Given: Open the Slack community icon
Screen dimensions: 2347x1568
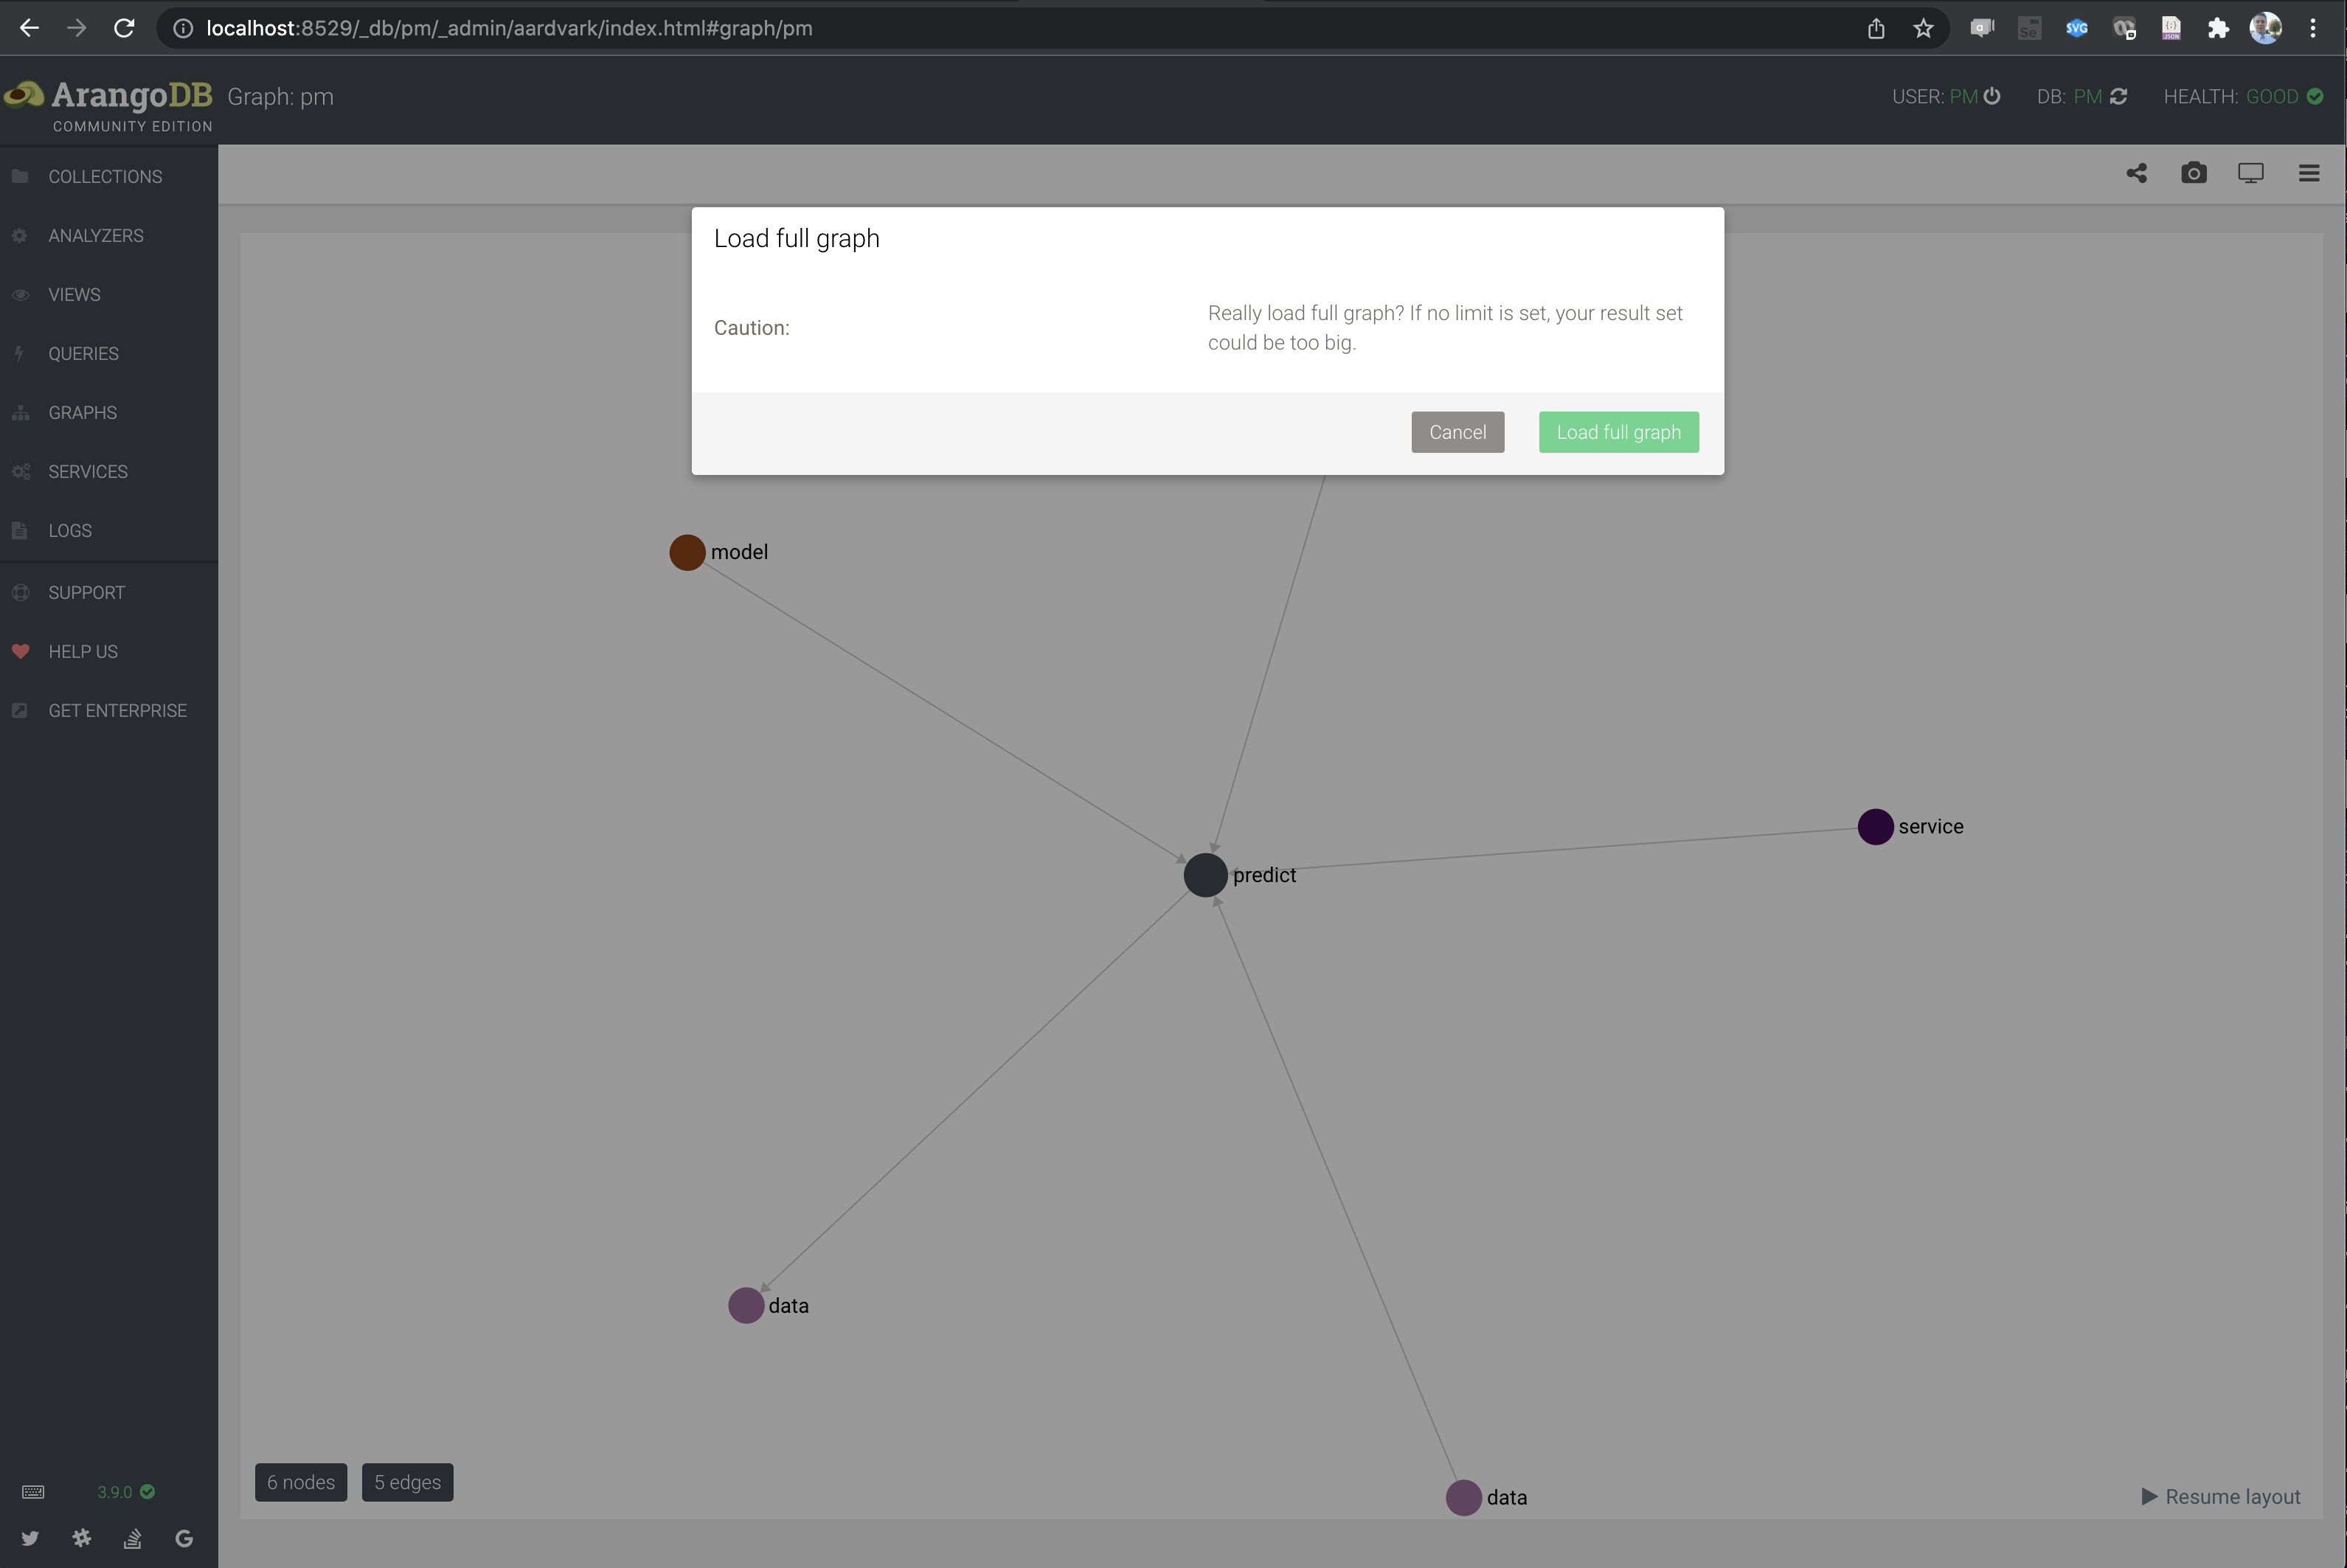Looking at the screenshot, I should point(82,1538).
